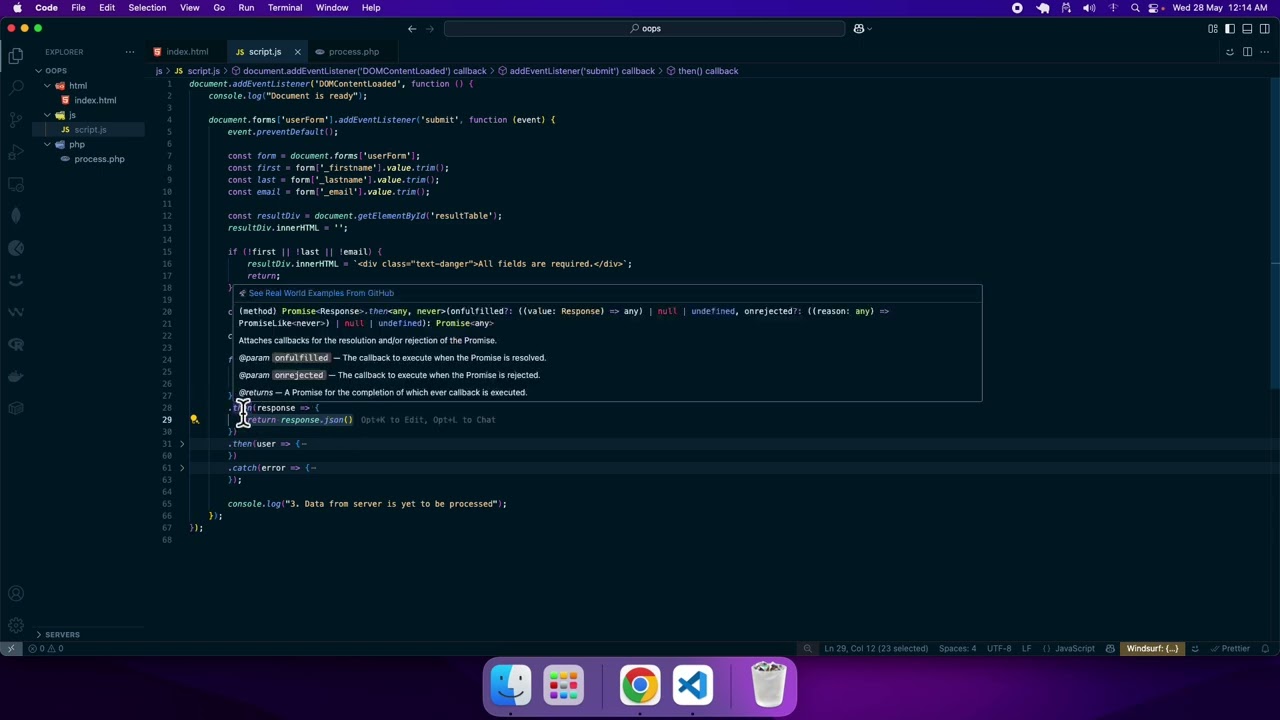Click Prettier status bar item
The width and height of the screenshot is (1280, 720).
tap(1230, 649)
